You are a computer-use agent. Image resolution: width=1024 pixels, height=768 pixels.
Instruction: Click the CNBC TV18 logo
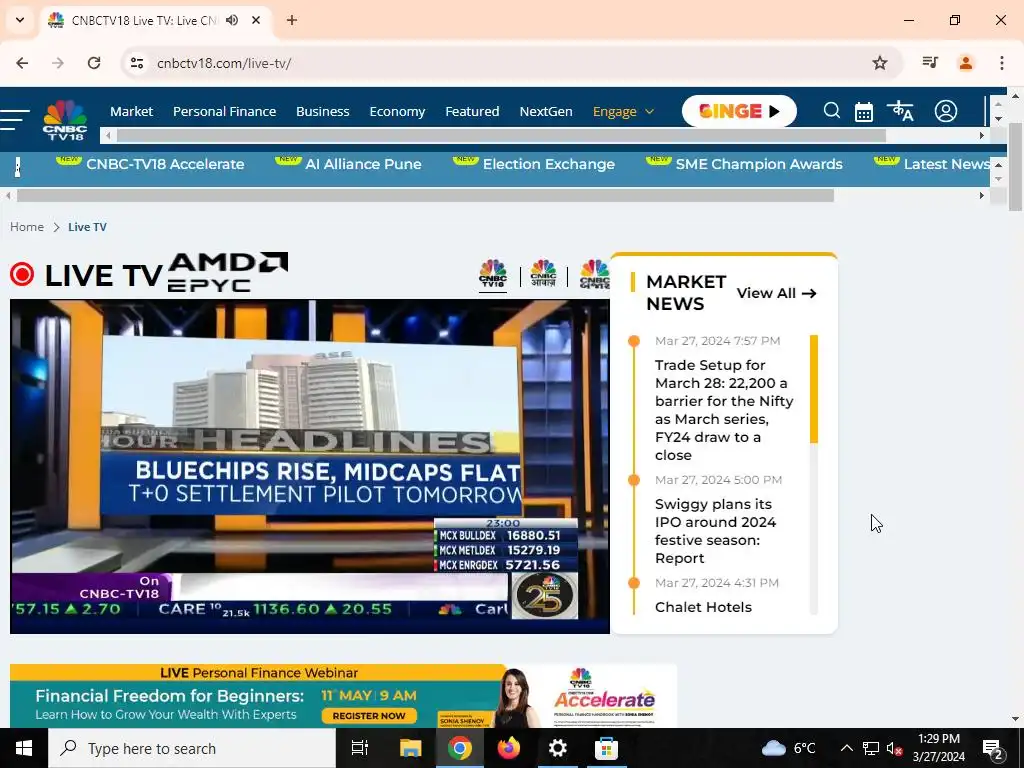tap(65, 120)
